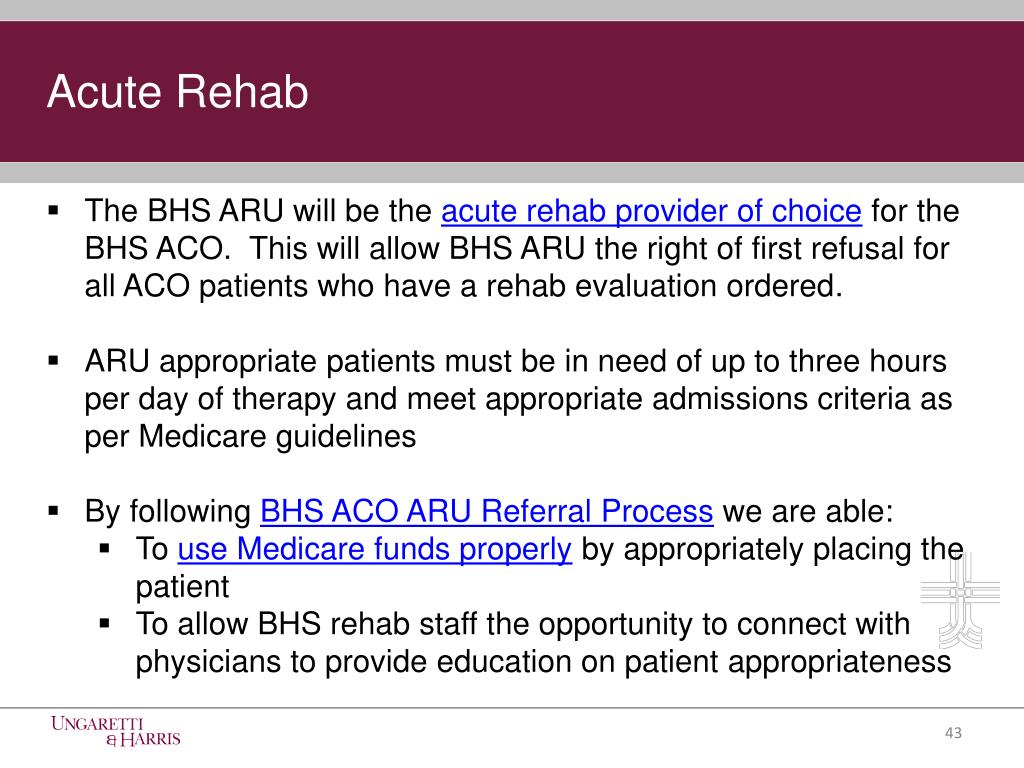This screenshot has height=768, width=1024.
Task: Select the "Acute Rehab" slide title
Action: coord(178,93)
